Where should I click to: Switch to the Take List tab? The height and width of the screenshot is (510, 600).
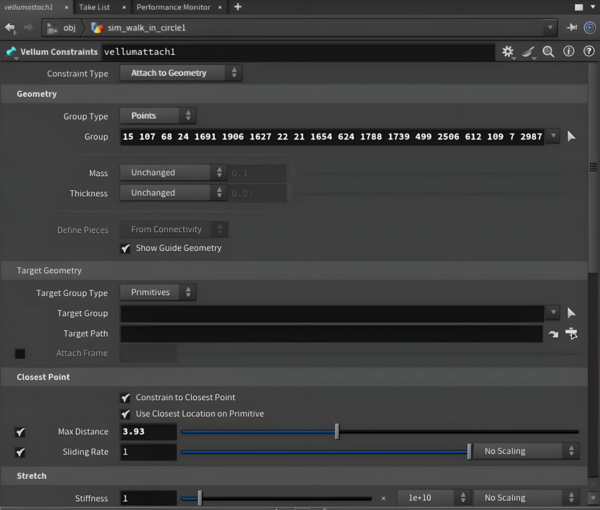coord(95,7)
